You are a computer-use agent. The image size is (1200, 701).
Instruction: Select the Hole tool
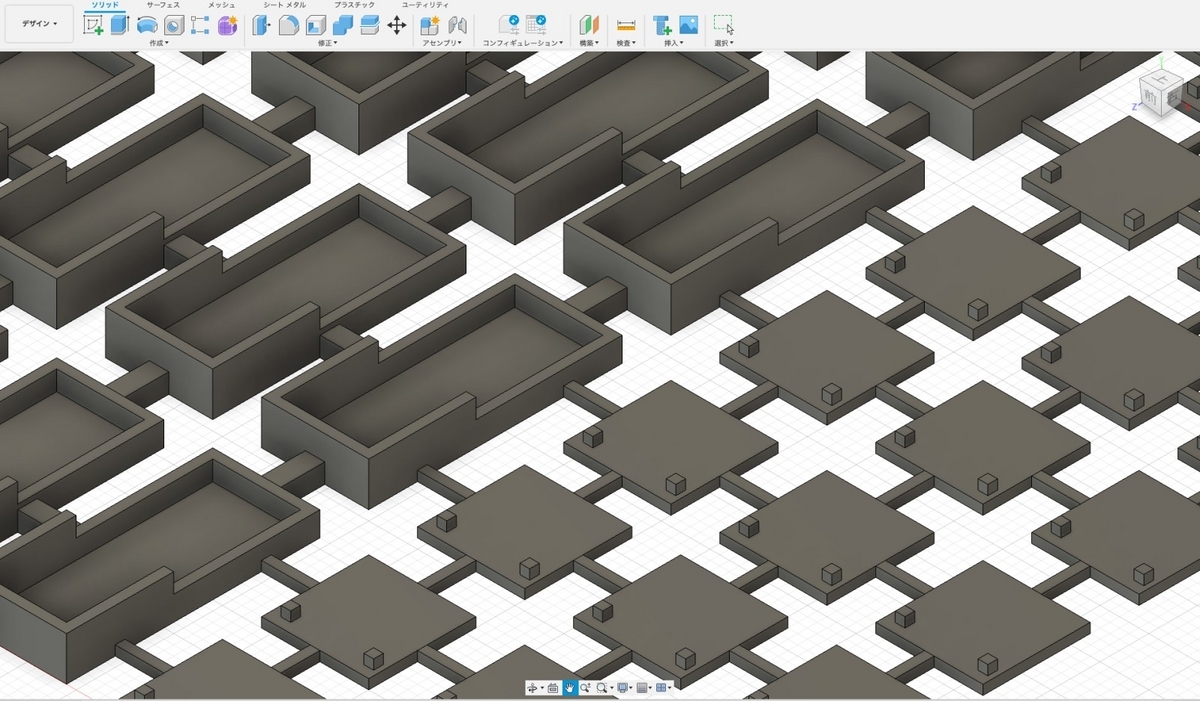point(173,25)
